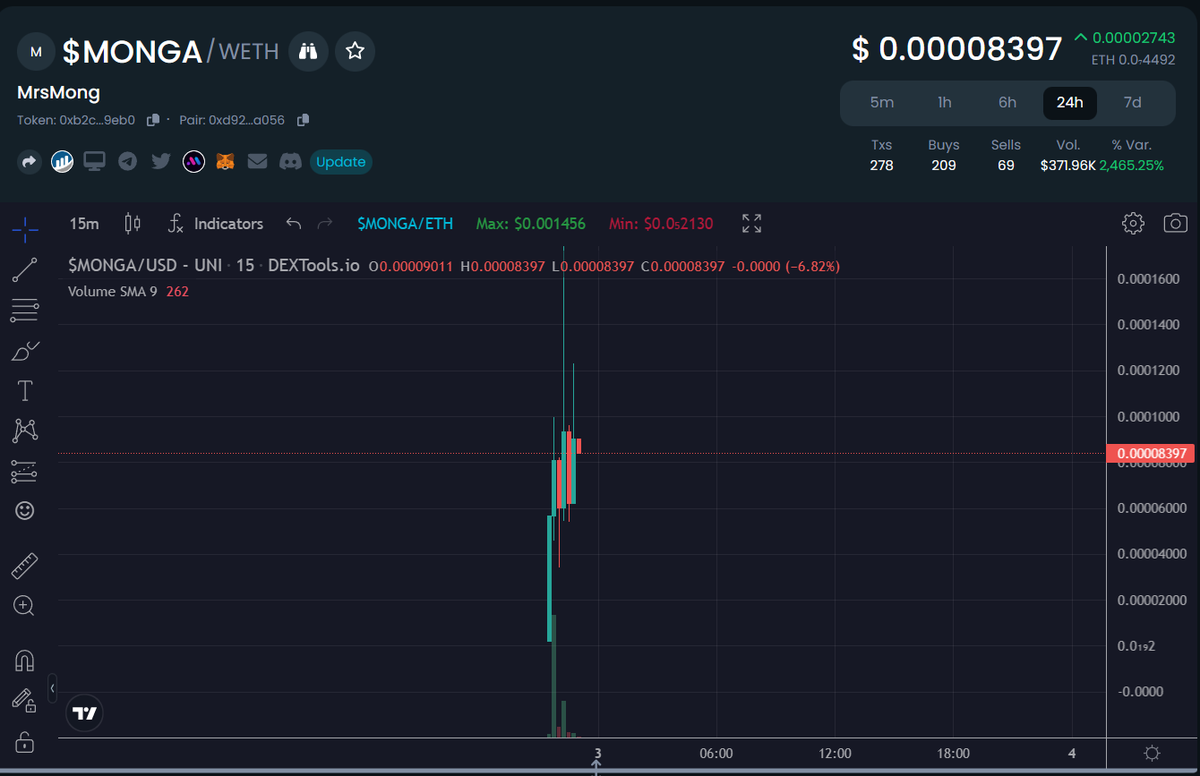The width and height of the screenshot is (1200, 776).
Task: Open the Indicators menu
Action: [215, 223]
